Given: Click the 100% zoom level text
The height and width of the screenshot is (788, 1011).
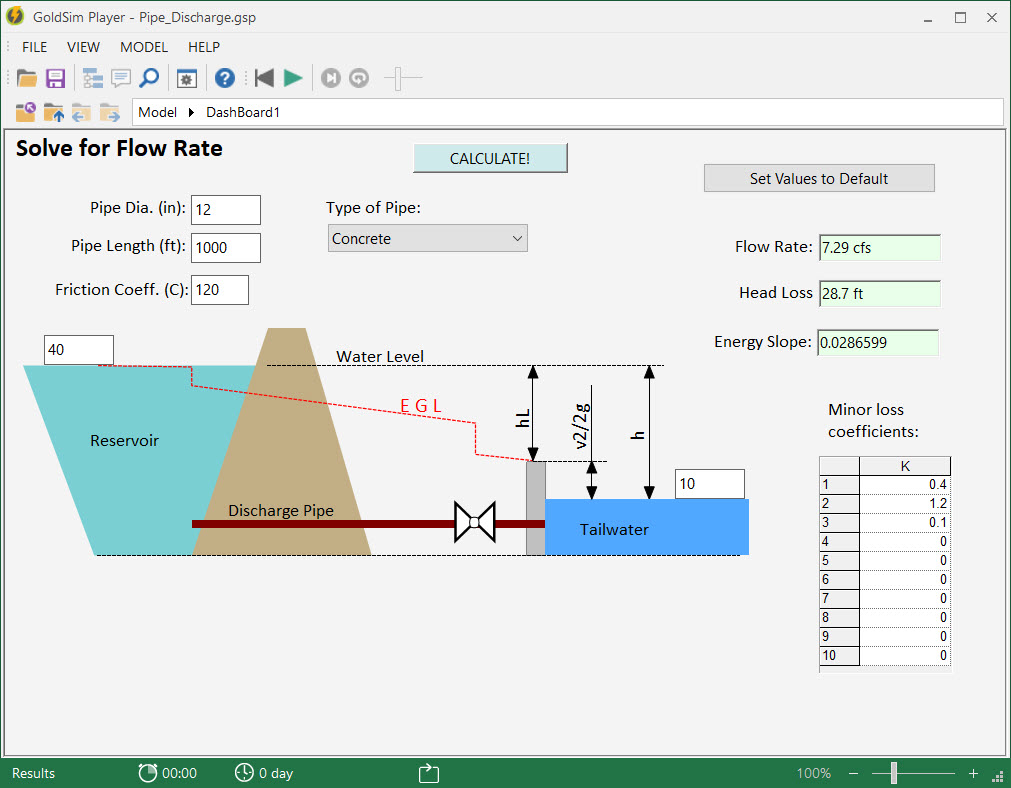Looking at the screenshot, I should tap(814, 773).
